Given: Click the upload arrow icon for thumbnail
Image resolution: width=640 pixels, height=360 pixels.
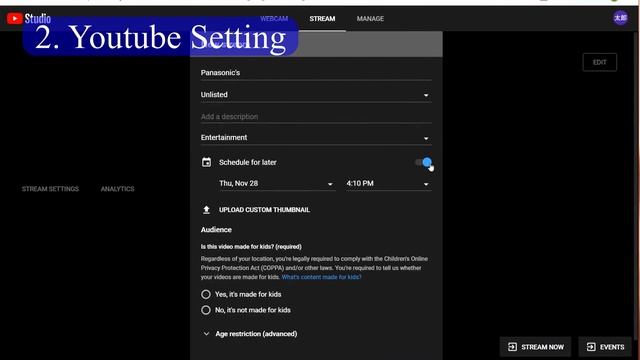Looking at the screenshot, I should coord(206,210).
